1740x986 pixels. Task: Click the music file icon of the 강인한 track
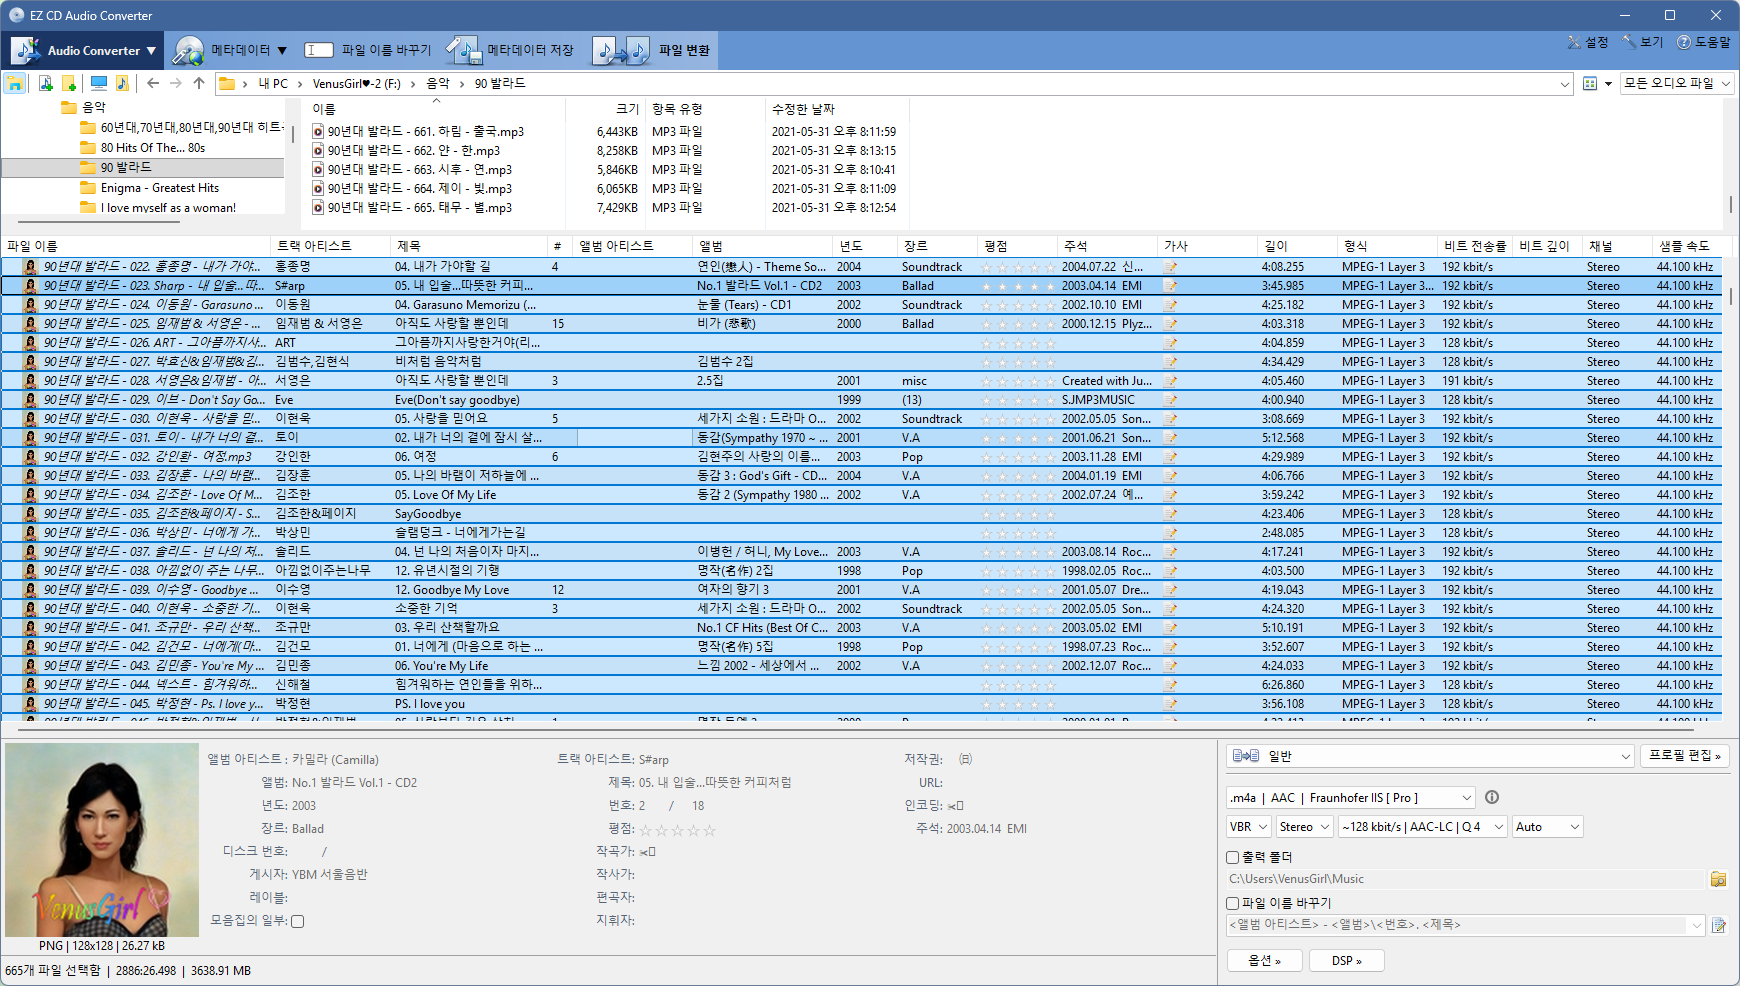[x=31, y=457]
